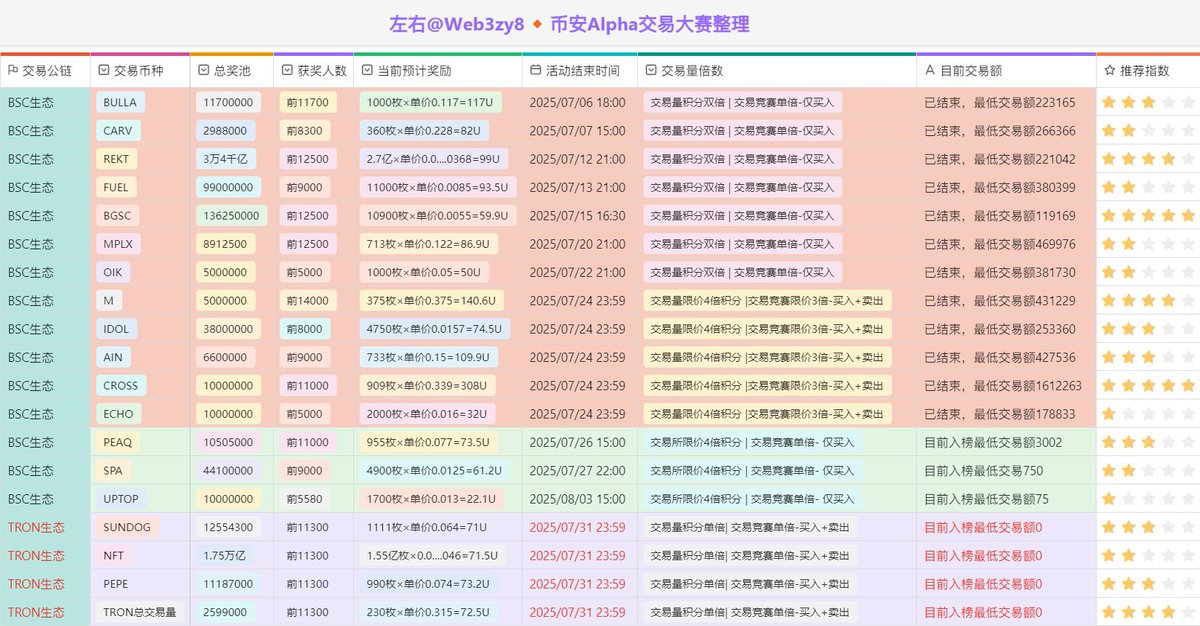Screen dimensions: 1200x626
Task: Click the prize pool cell 1.75万亿
Action: 225,555
